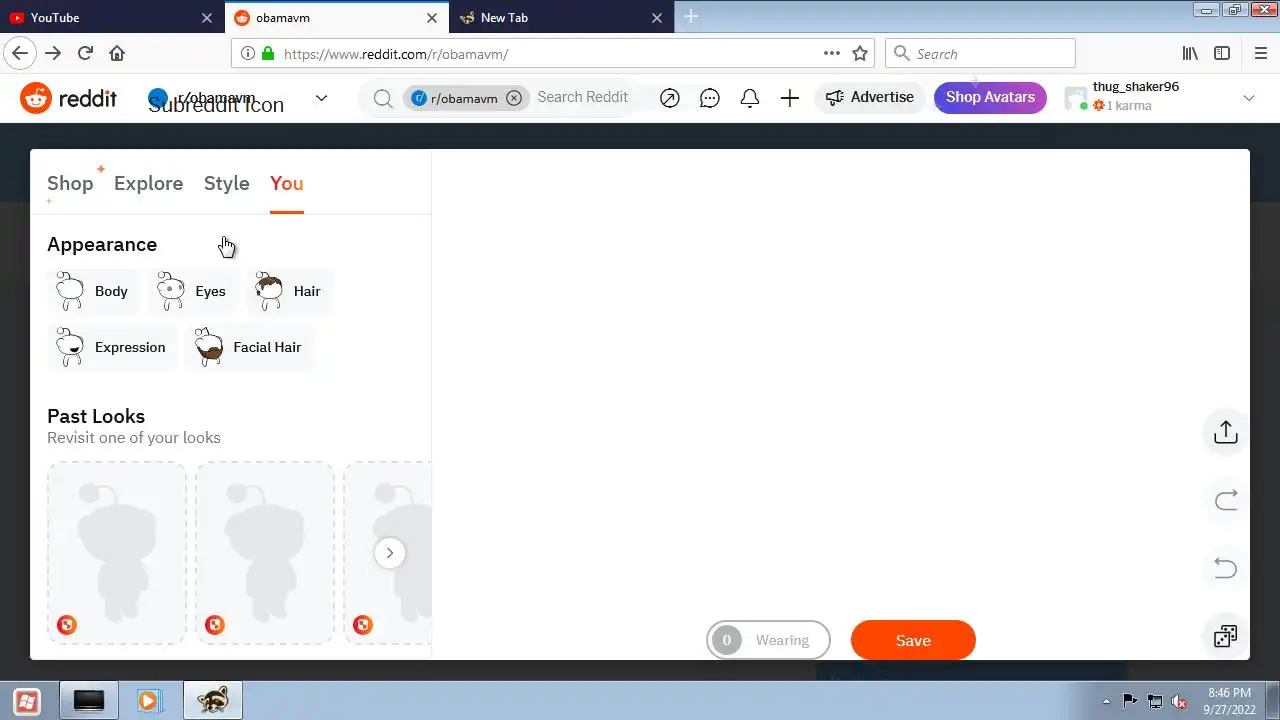
Task: Open the Firefox hamburger menu
Action: click(1260, 54)
